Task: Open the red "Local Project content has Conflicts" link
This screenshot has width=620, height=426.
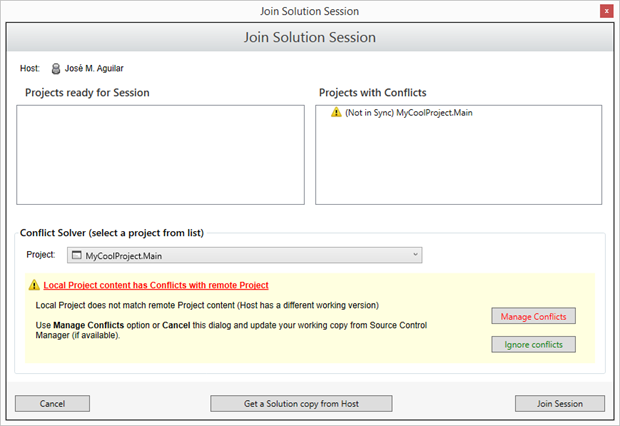Action: point(156,285)
